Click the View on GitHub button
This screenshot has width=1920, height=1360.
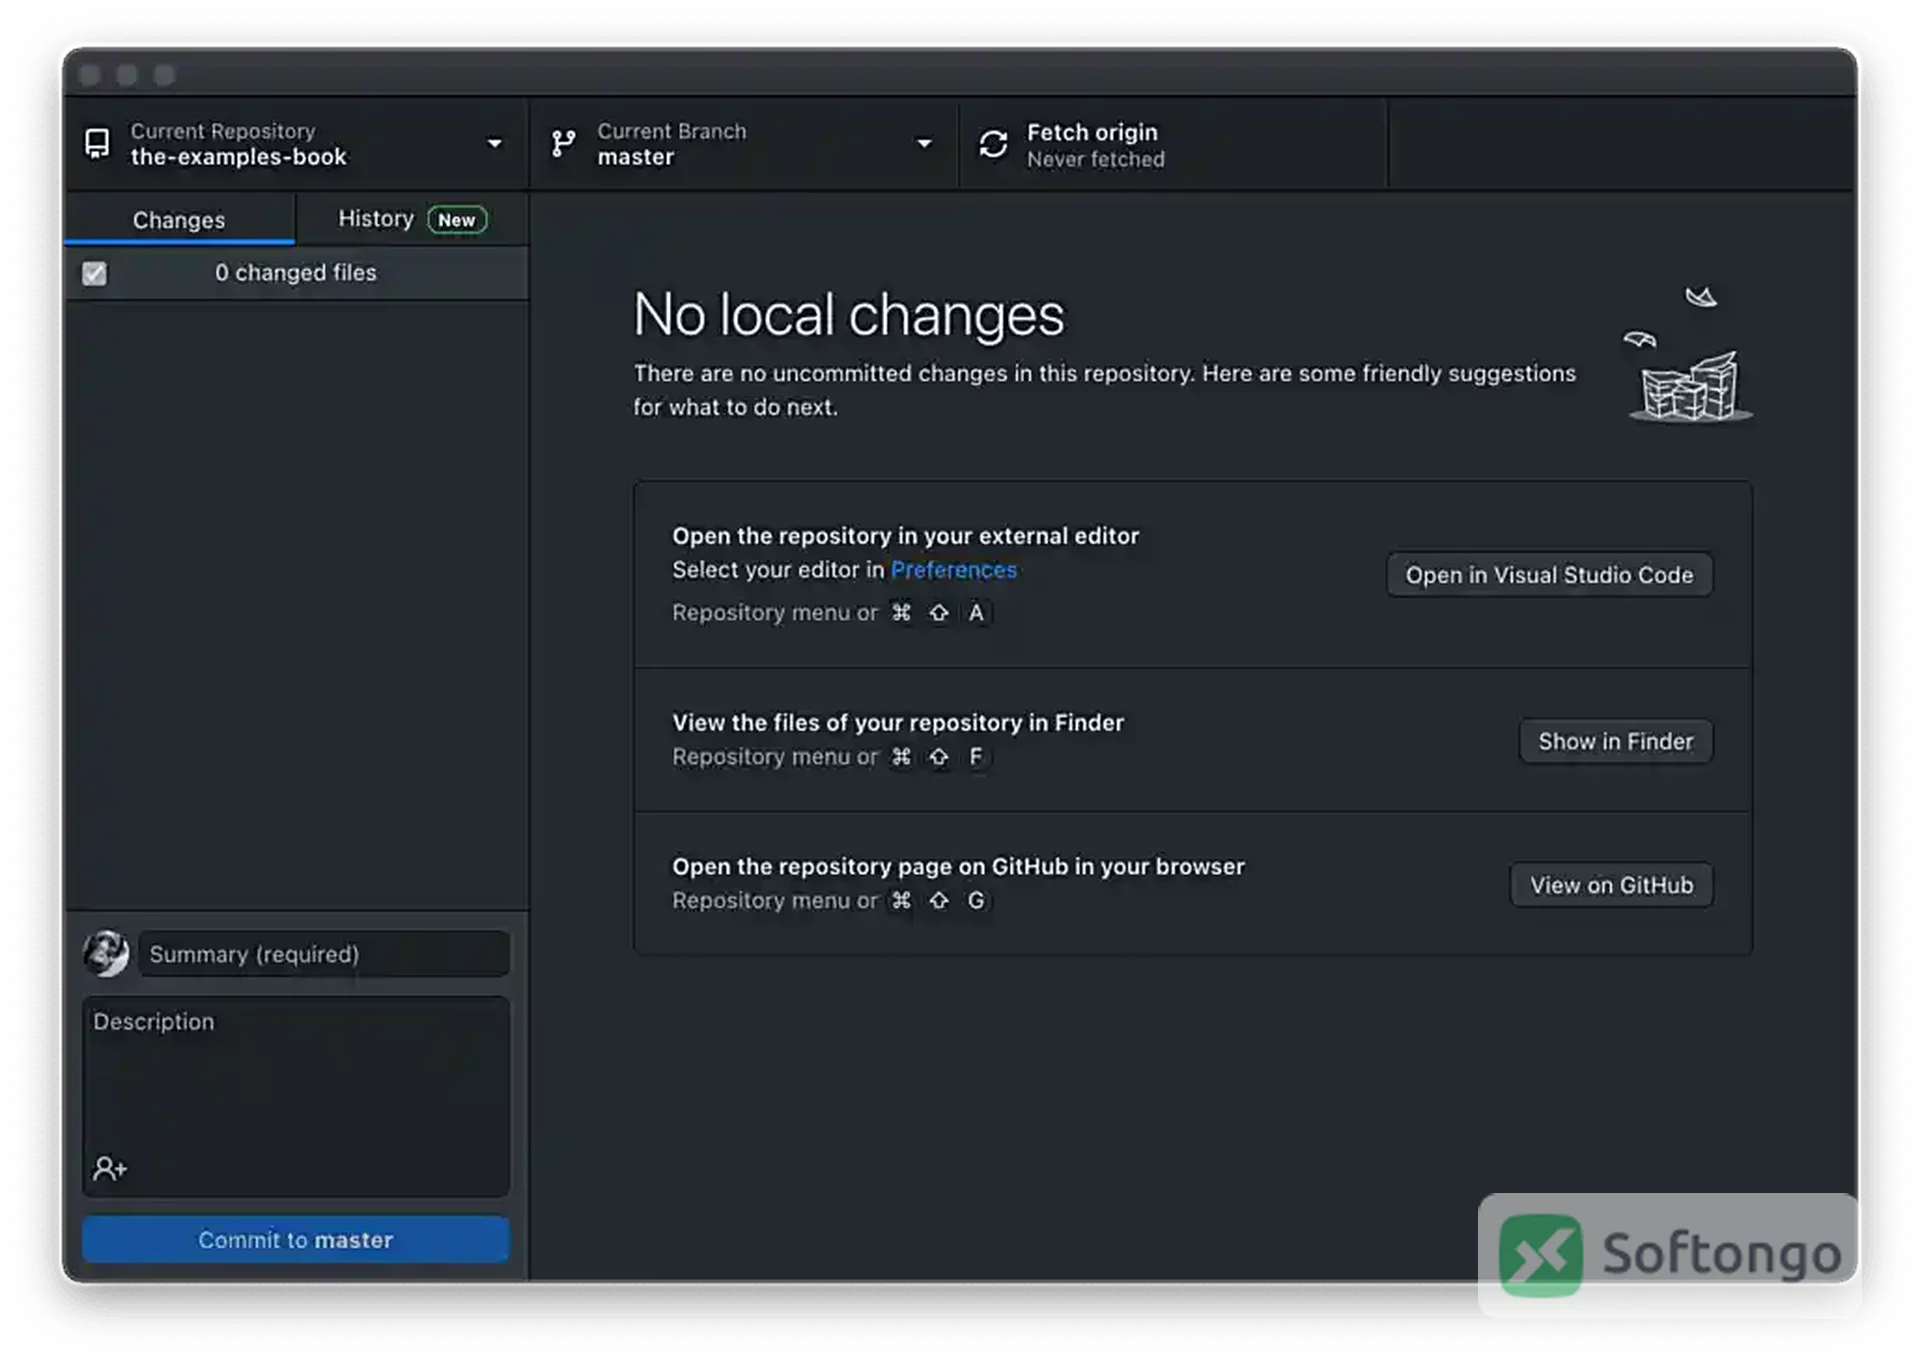pyautogui.click(x=1611, y=885)
